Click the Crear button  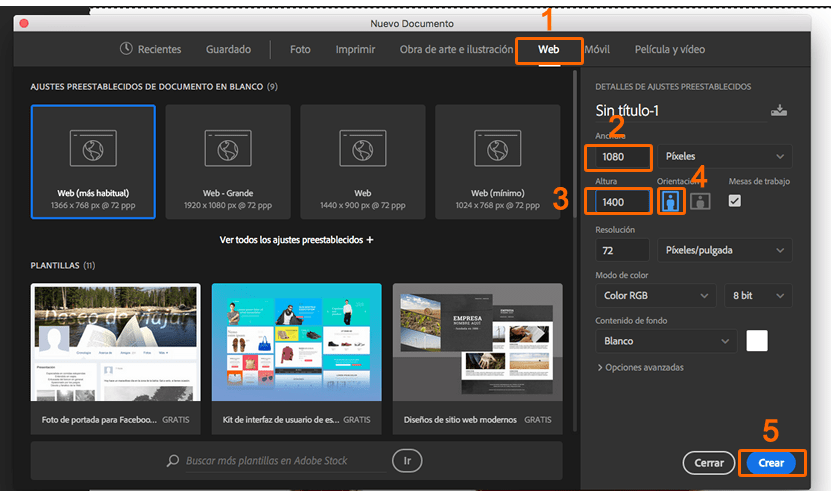(x=771, y=463)
